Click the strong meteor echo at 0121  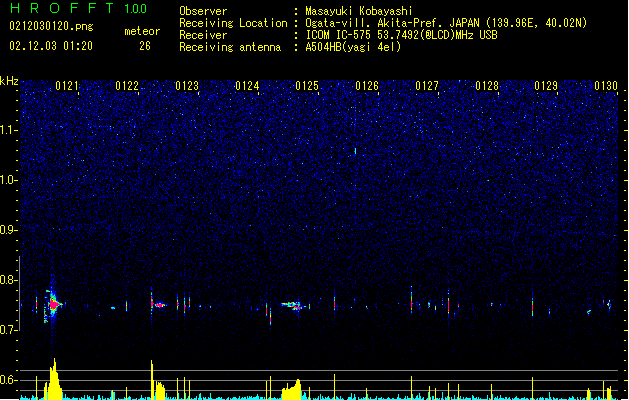(53, 305)
